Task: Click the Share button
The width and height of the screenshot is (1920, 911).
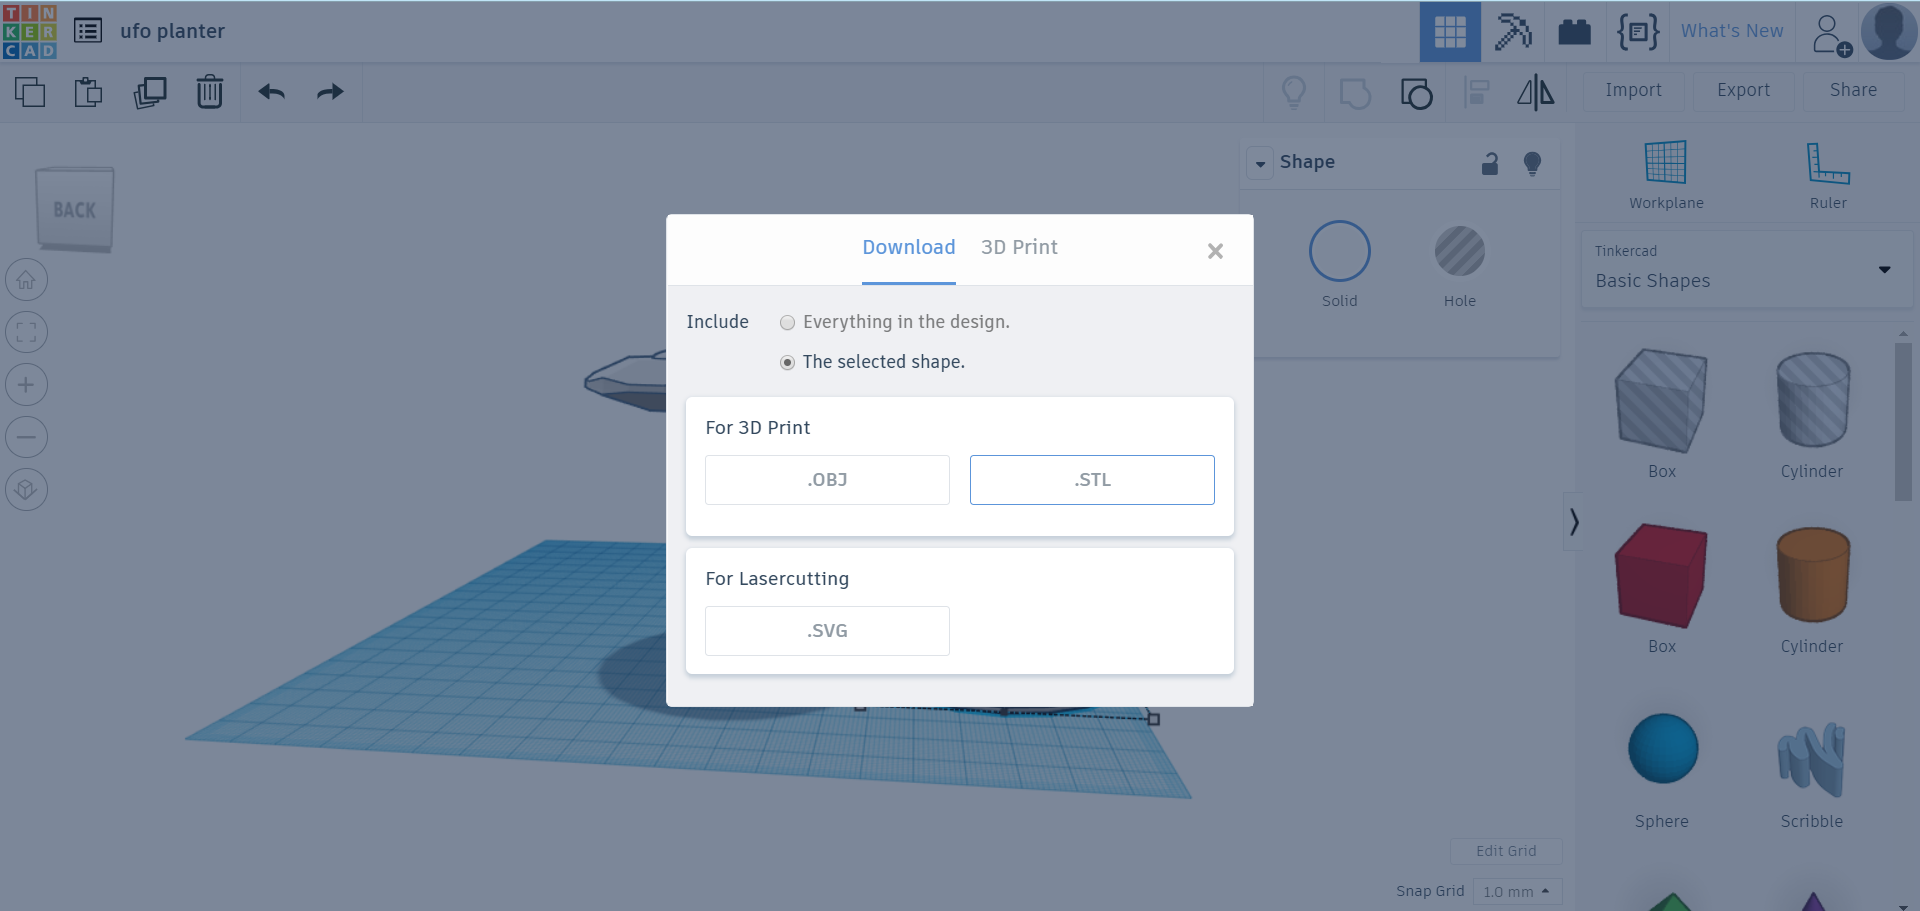Action: pyautogui.click(x=1854, y=90)
